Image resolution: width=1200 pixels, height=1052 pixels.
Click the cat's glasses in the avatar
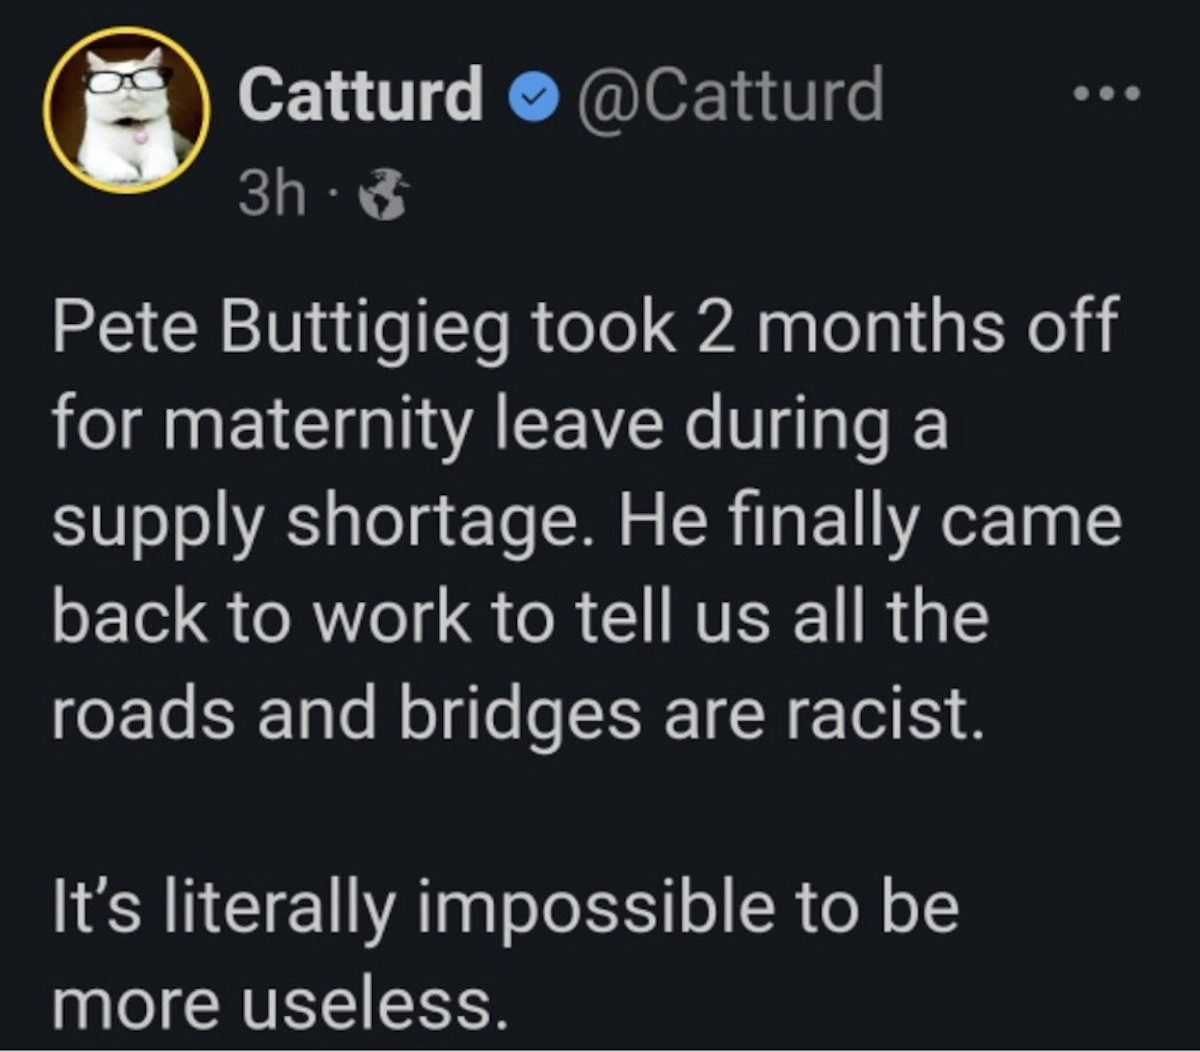127,79
